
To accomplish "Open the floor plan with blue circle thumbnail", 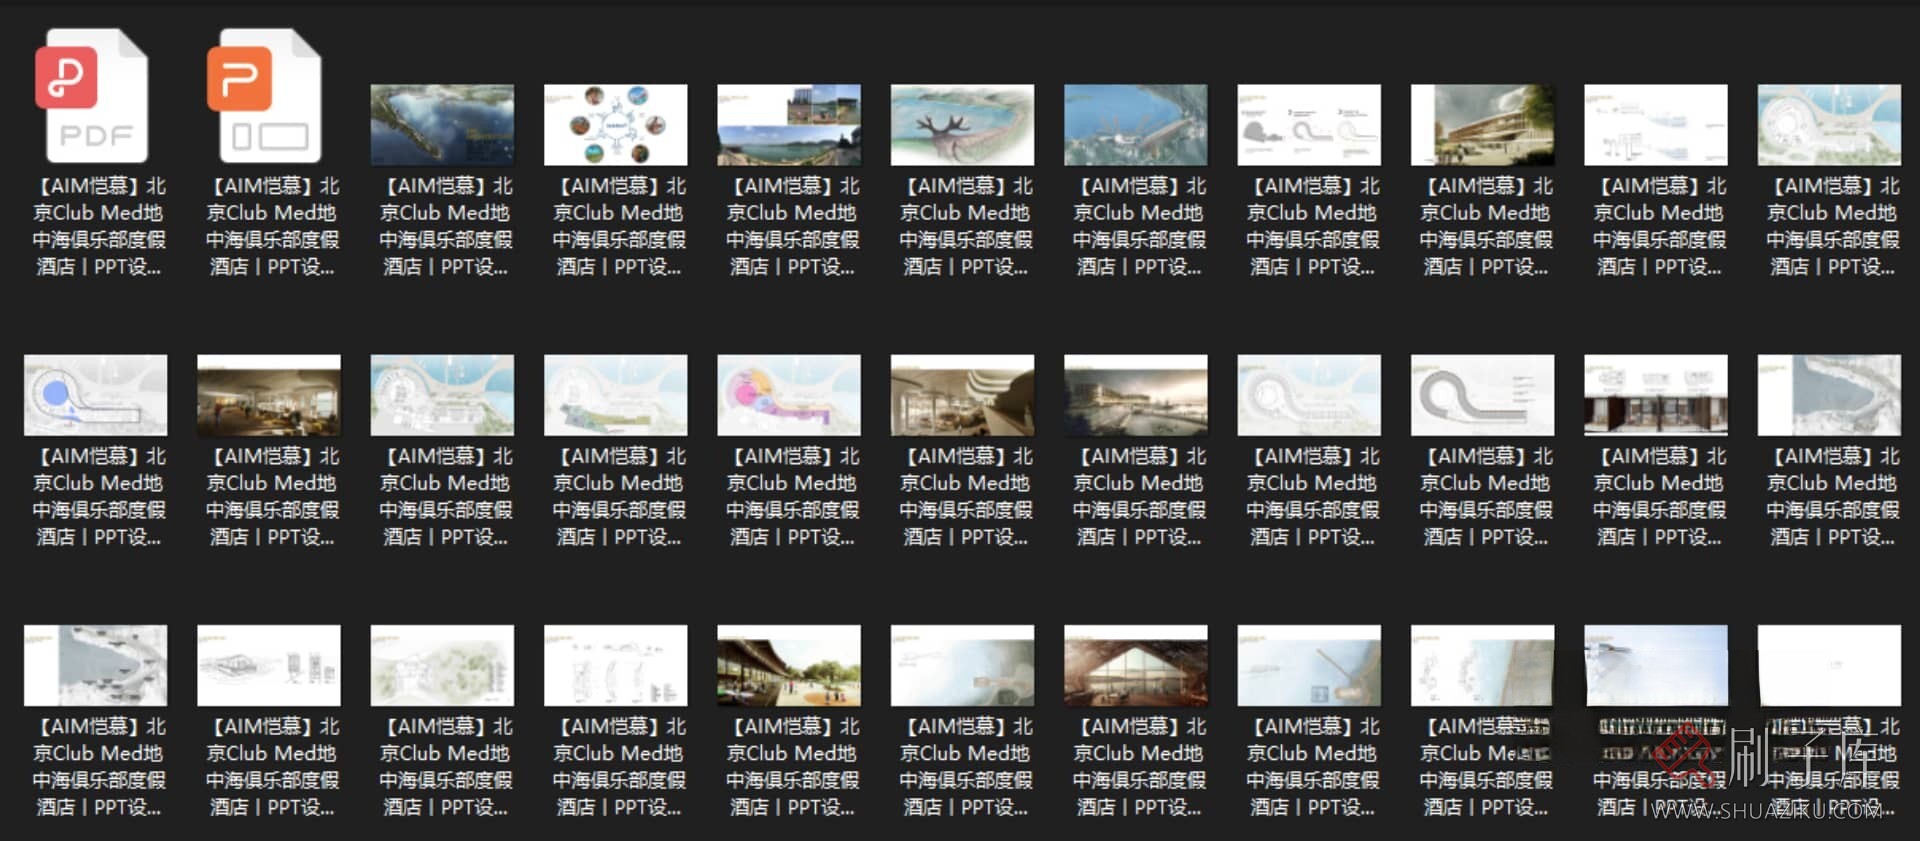I will point(95,395).
